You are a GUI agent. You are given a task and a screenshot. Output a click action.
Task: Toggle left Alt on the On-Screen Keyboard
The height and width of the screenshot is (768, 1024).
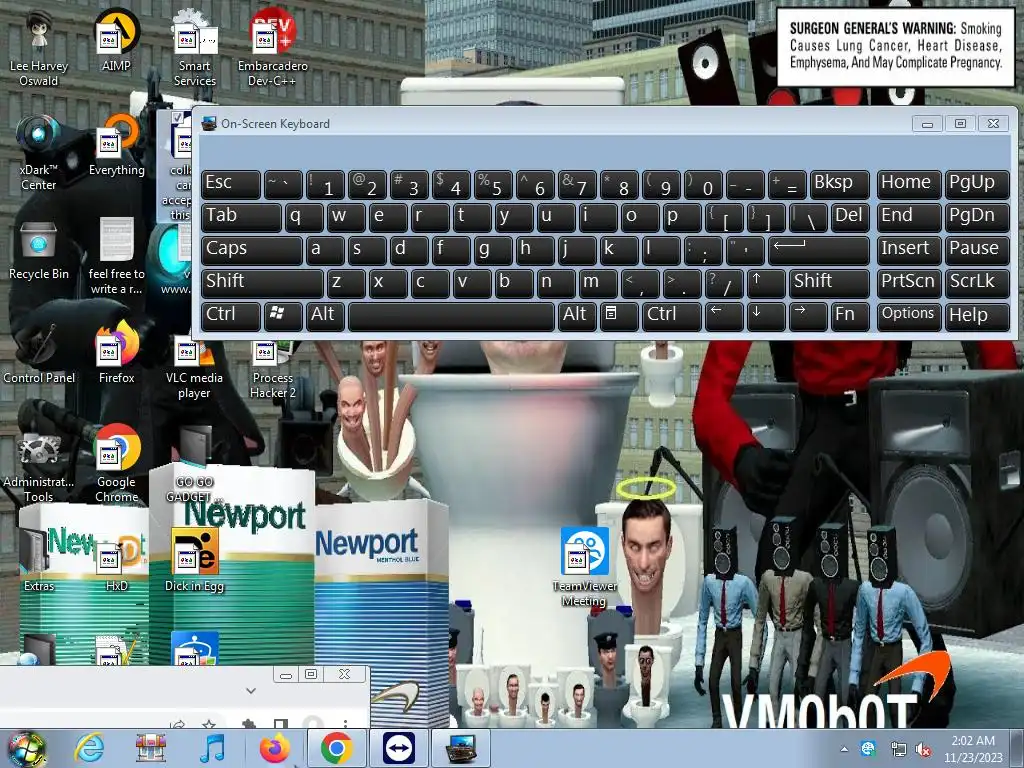click(x=325, y=315)
